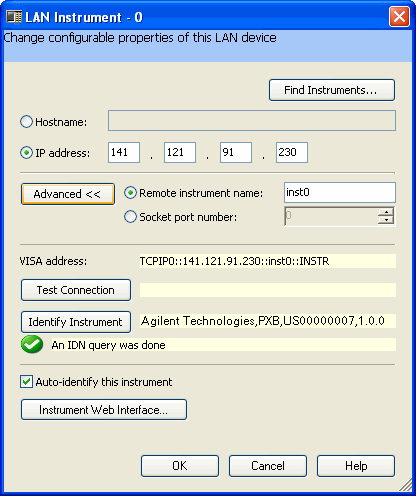
Task: Click the first IP octet field 141
Action: pyautogui.click(x=124, y=153)
